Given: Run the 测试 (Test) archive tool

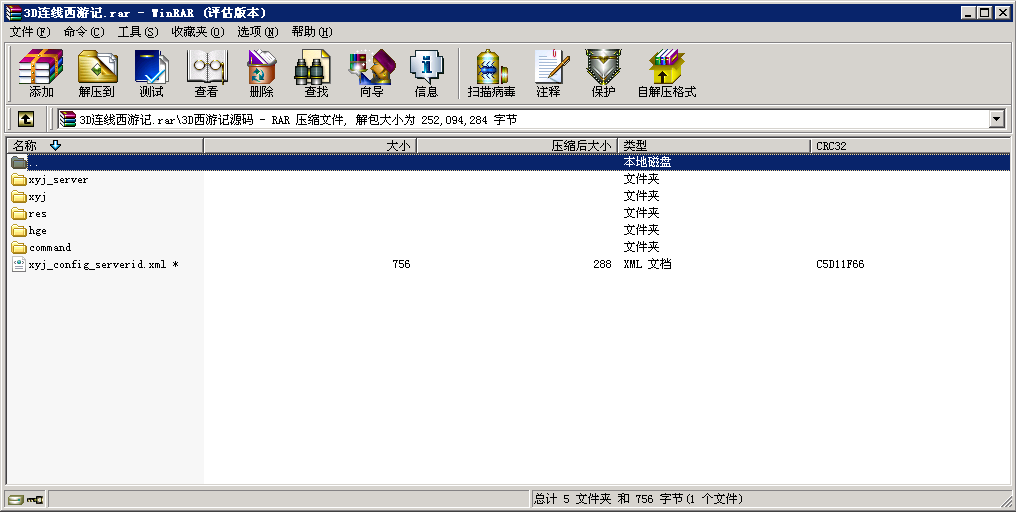Looking at the screenshot, I should click(x=151, y=73).
